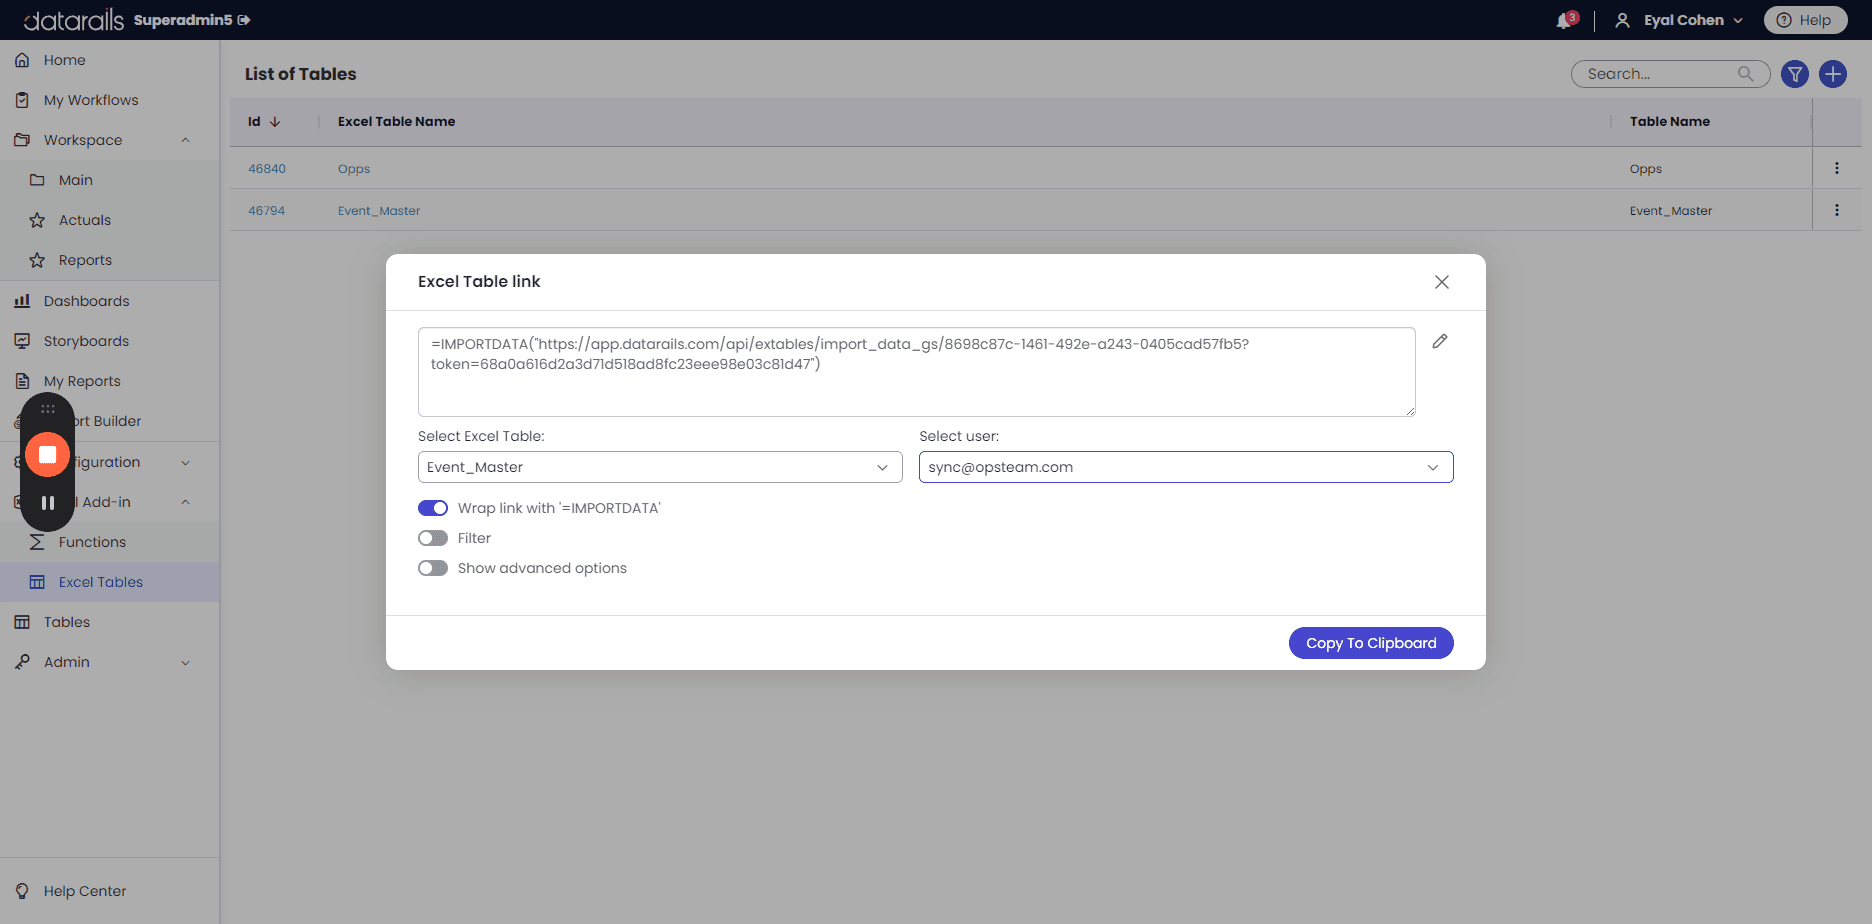
Task: Toggle Wrap link with =IMPORTDATA switch
Action: tap(433, 508)
